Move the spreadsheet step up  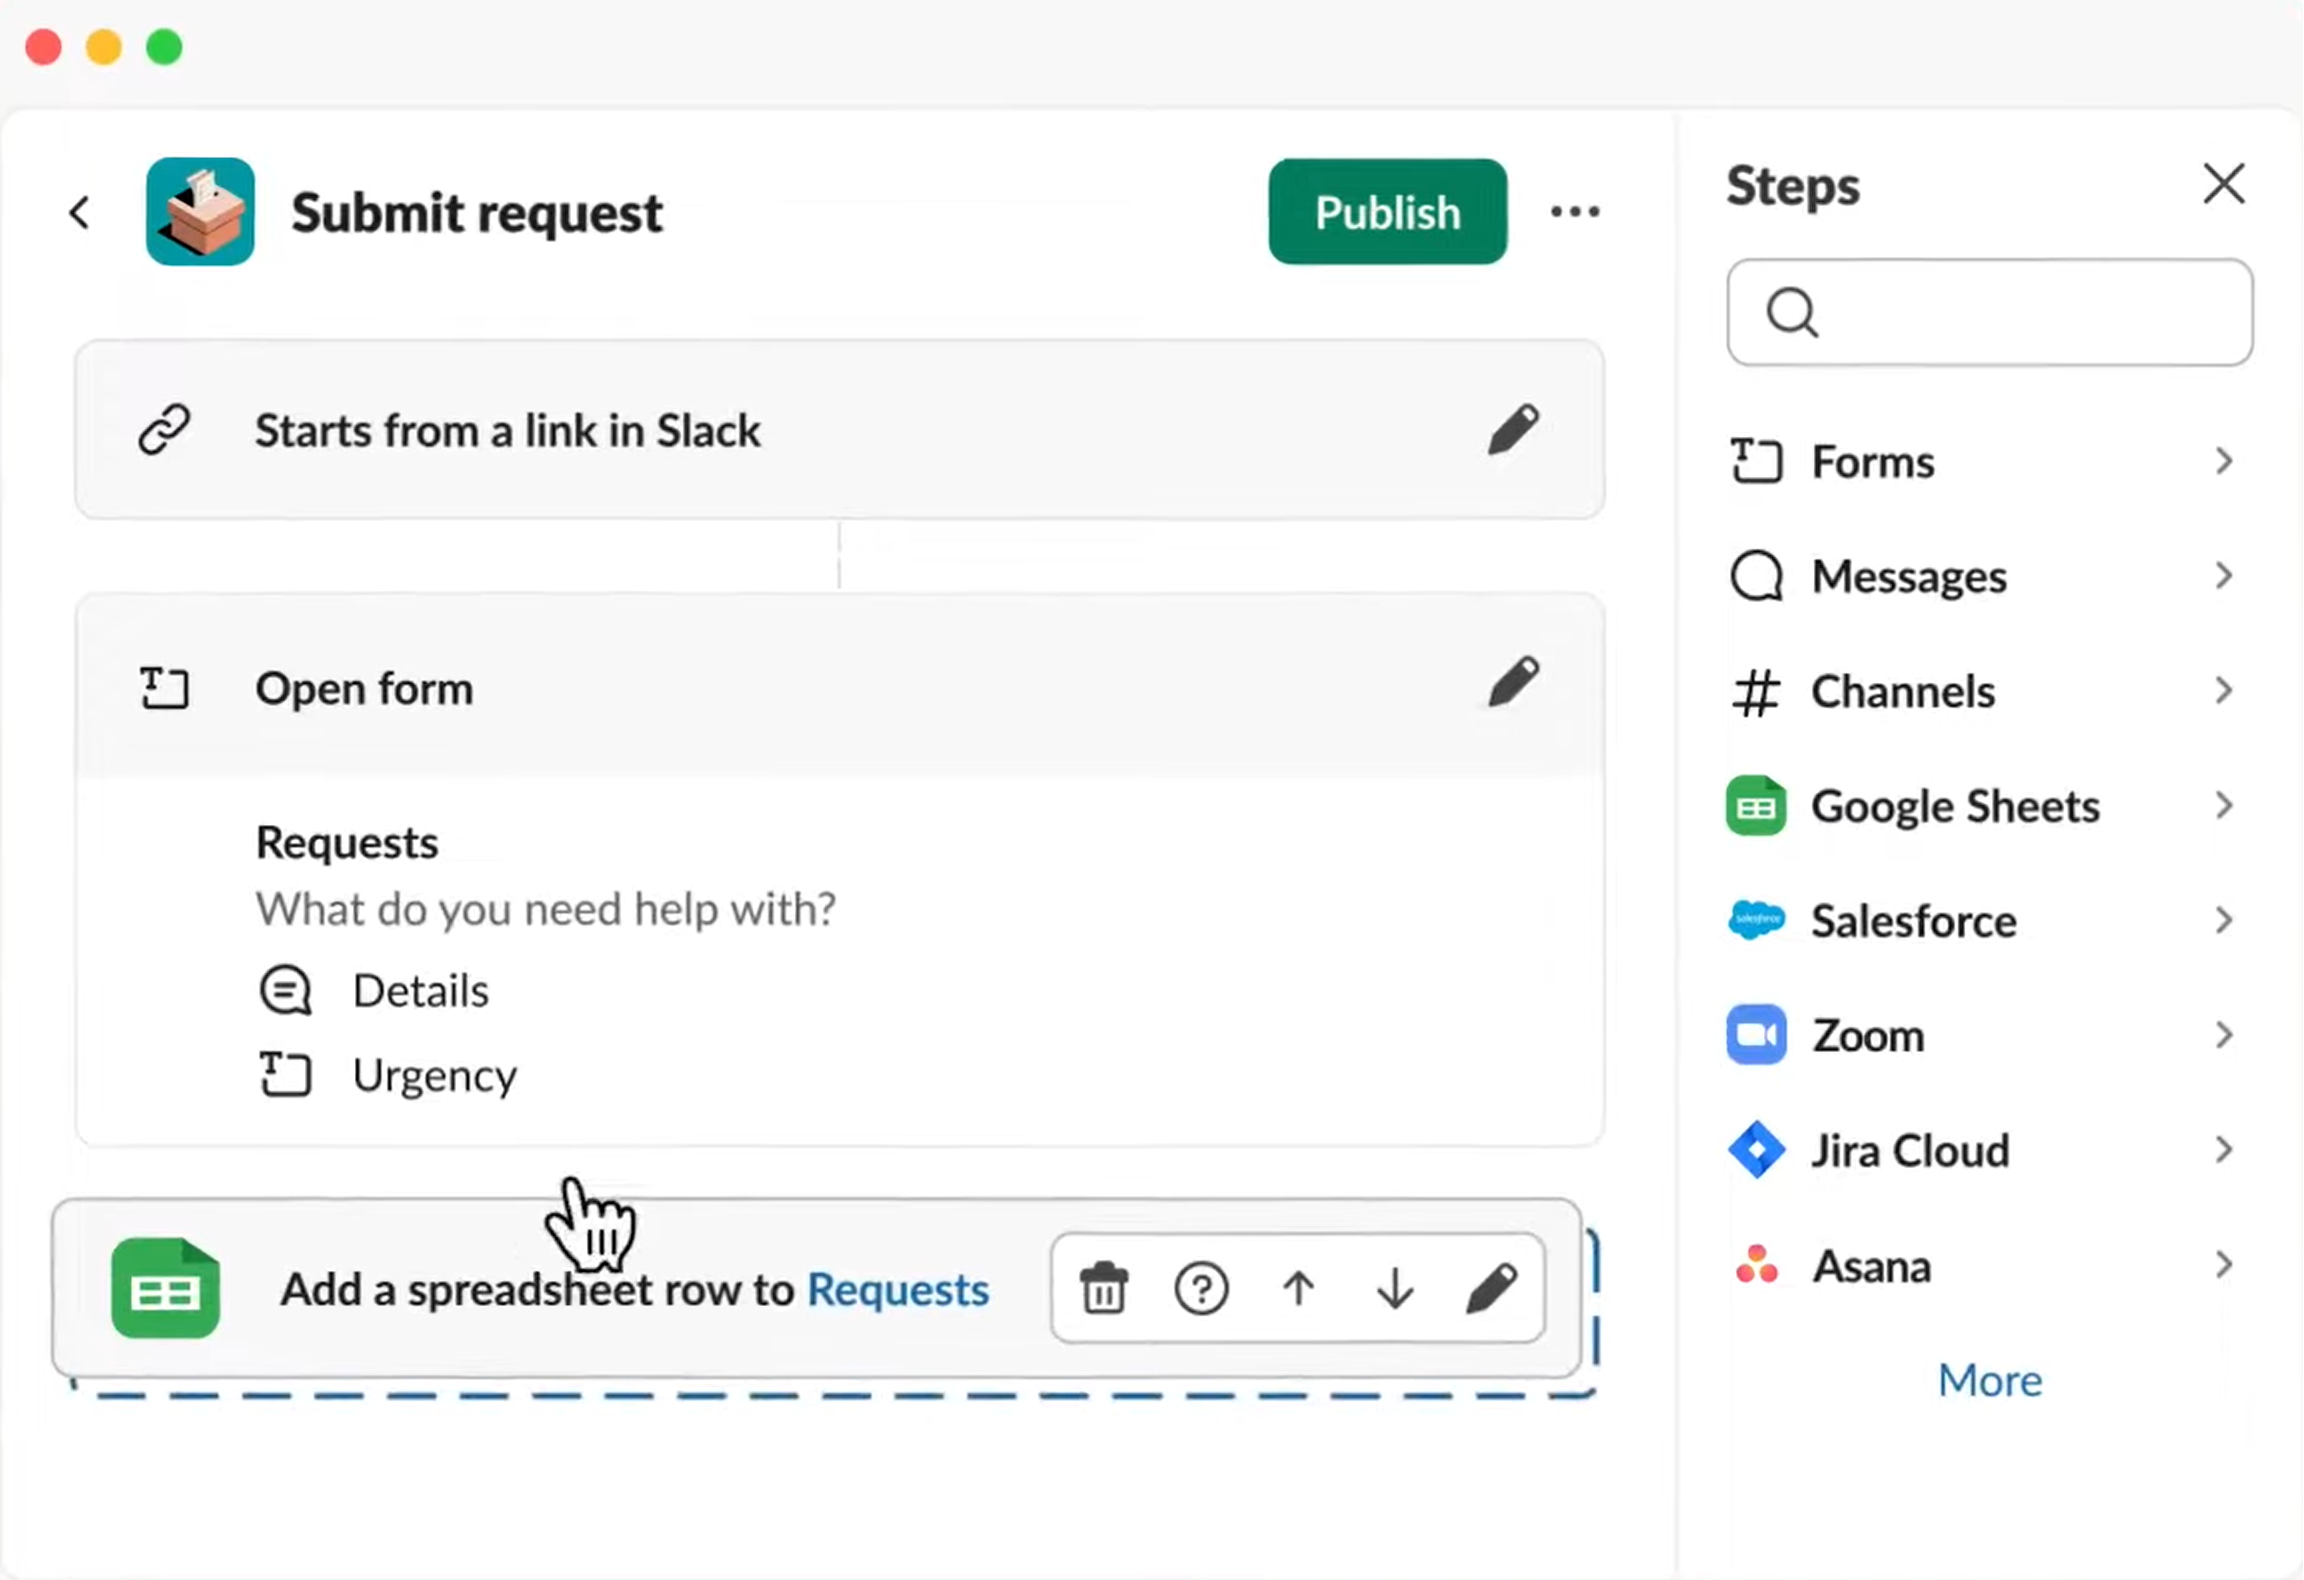[1298, 1288]
